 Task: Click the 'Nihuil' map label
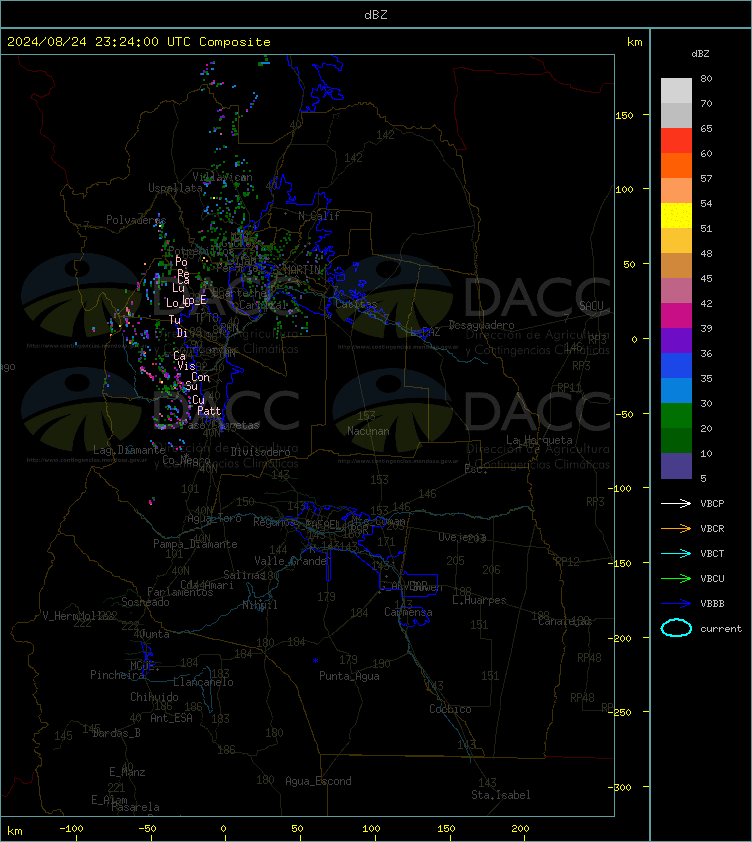[260, 605]
